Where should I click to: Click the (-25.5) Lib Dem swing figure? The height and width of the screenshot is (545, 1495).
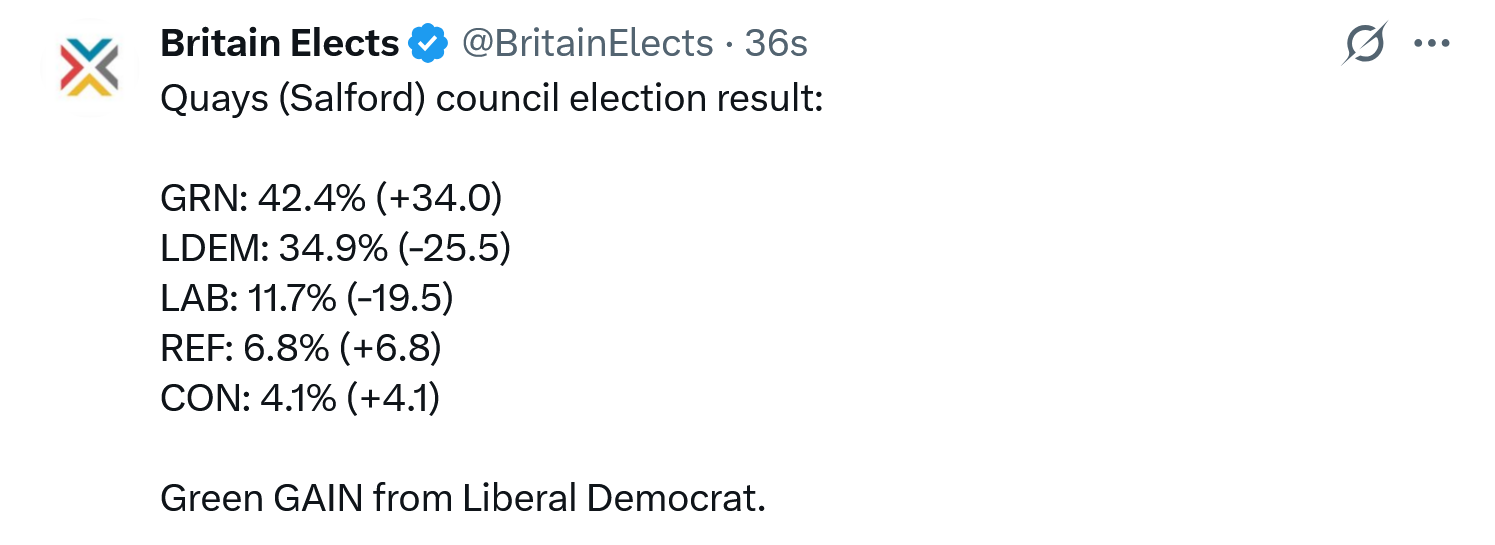[453, 249]
